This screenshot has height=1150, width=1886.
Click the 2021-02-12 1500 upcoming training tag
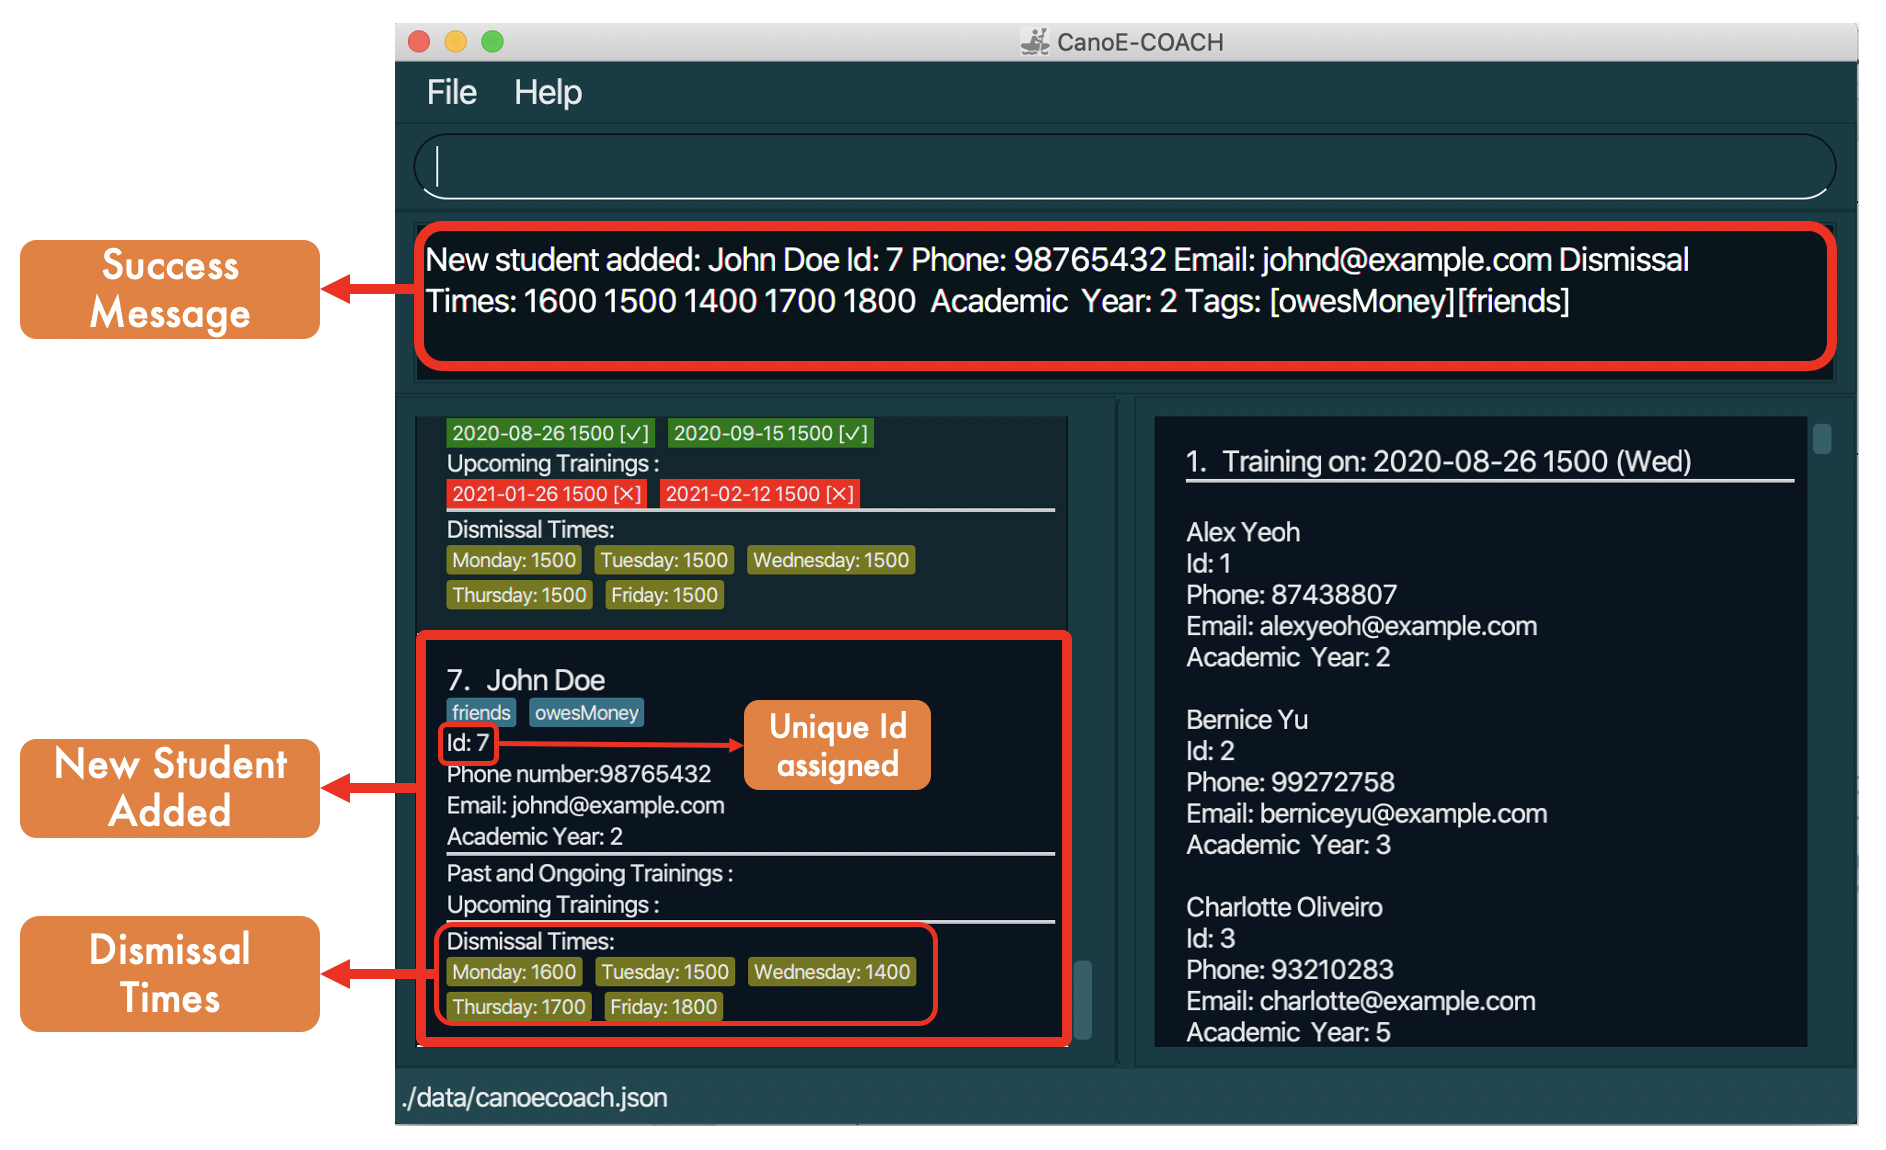click(x=759, y=493)
